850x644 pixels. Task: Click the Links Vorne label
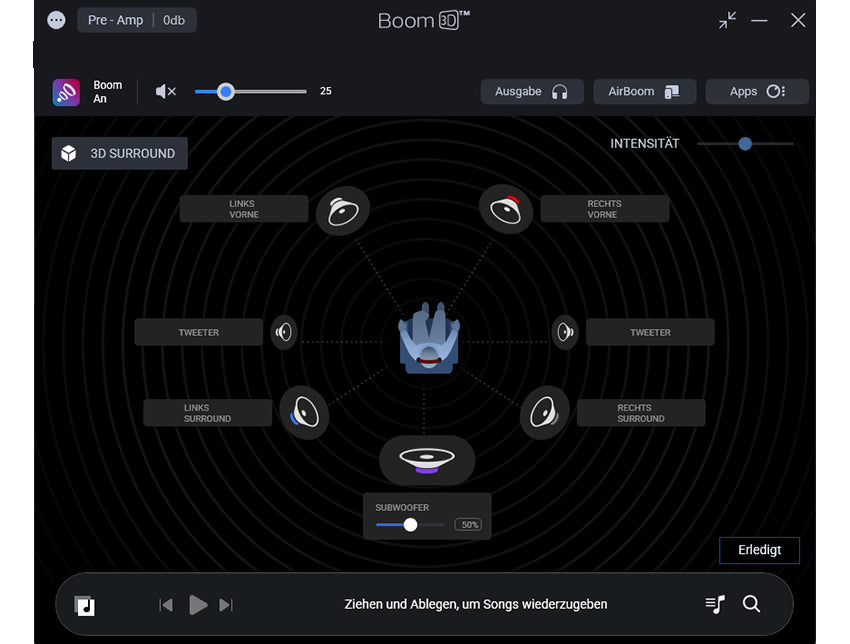point(244,209)
